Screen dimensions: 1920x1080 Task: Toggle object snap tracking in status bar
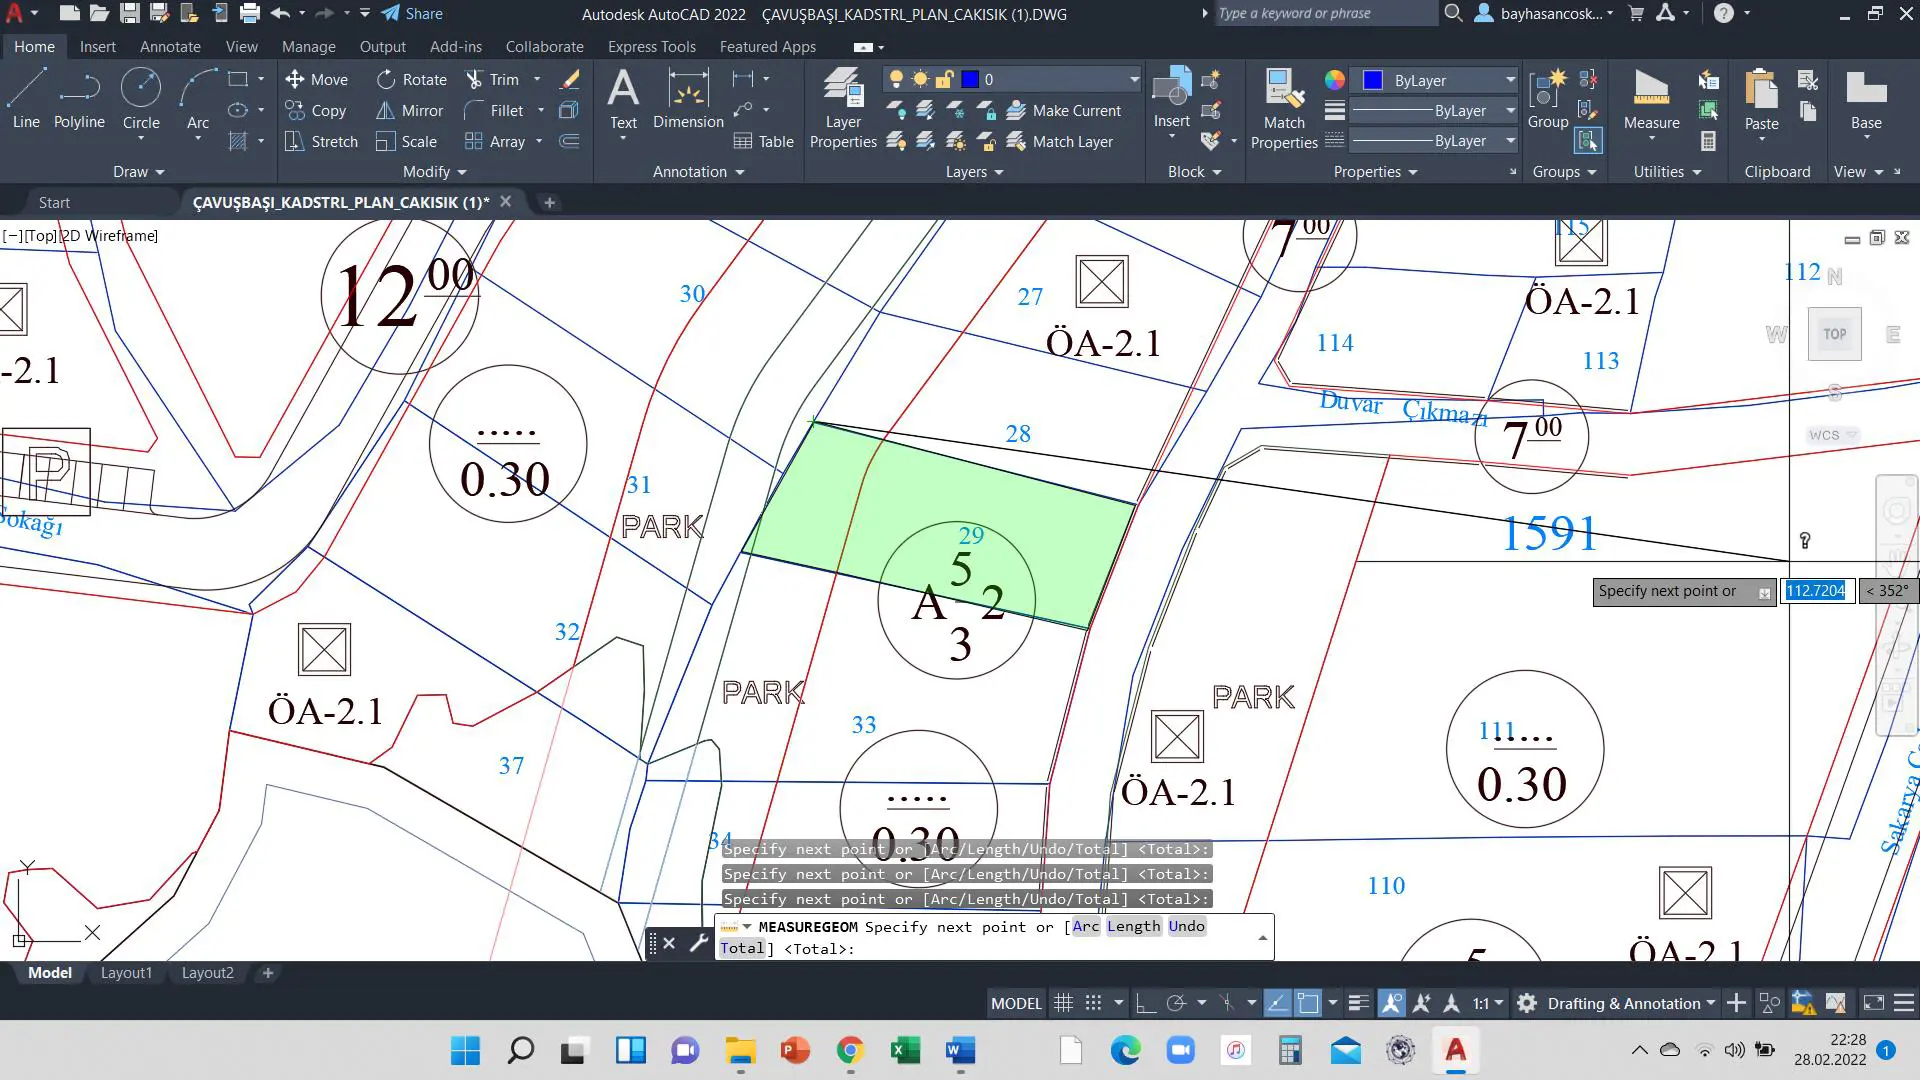1277,1003
